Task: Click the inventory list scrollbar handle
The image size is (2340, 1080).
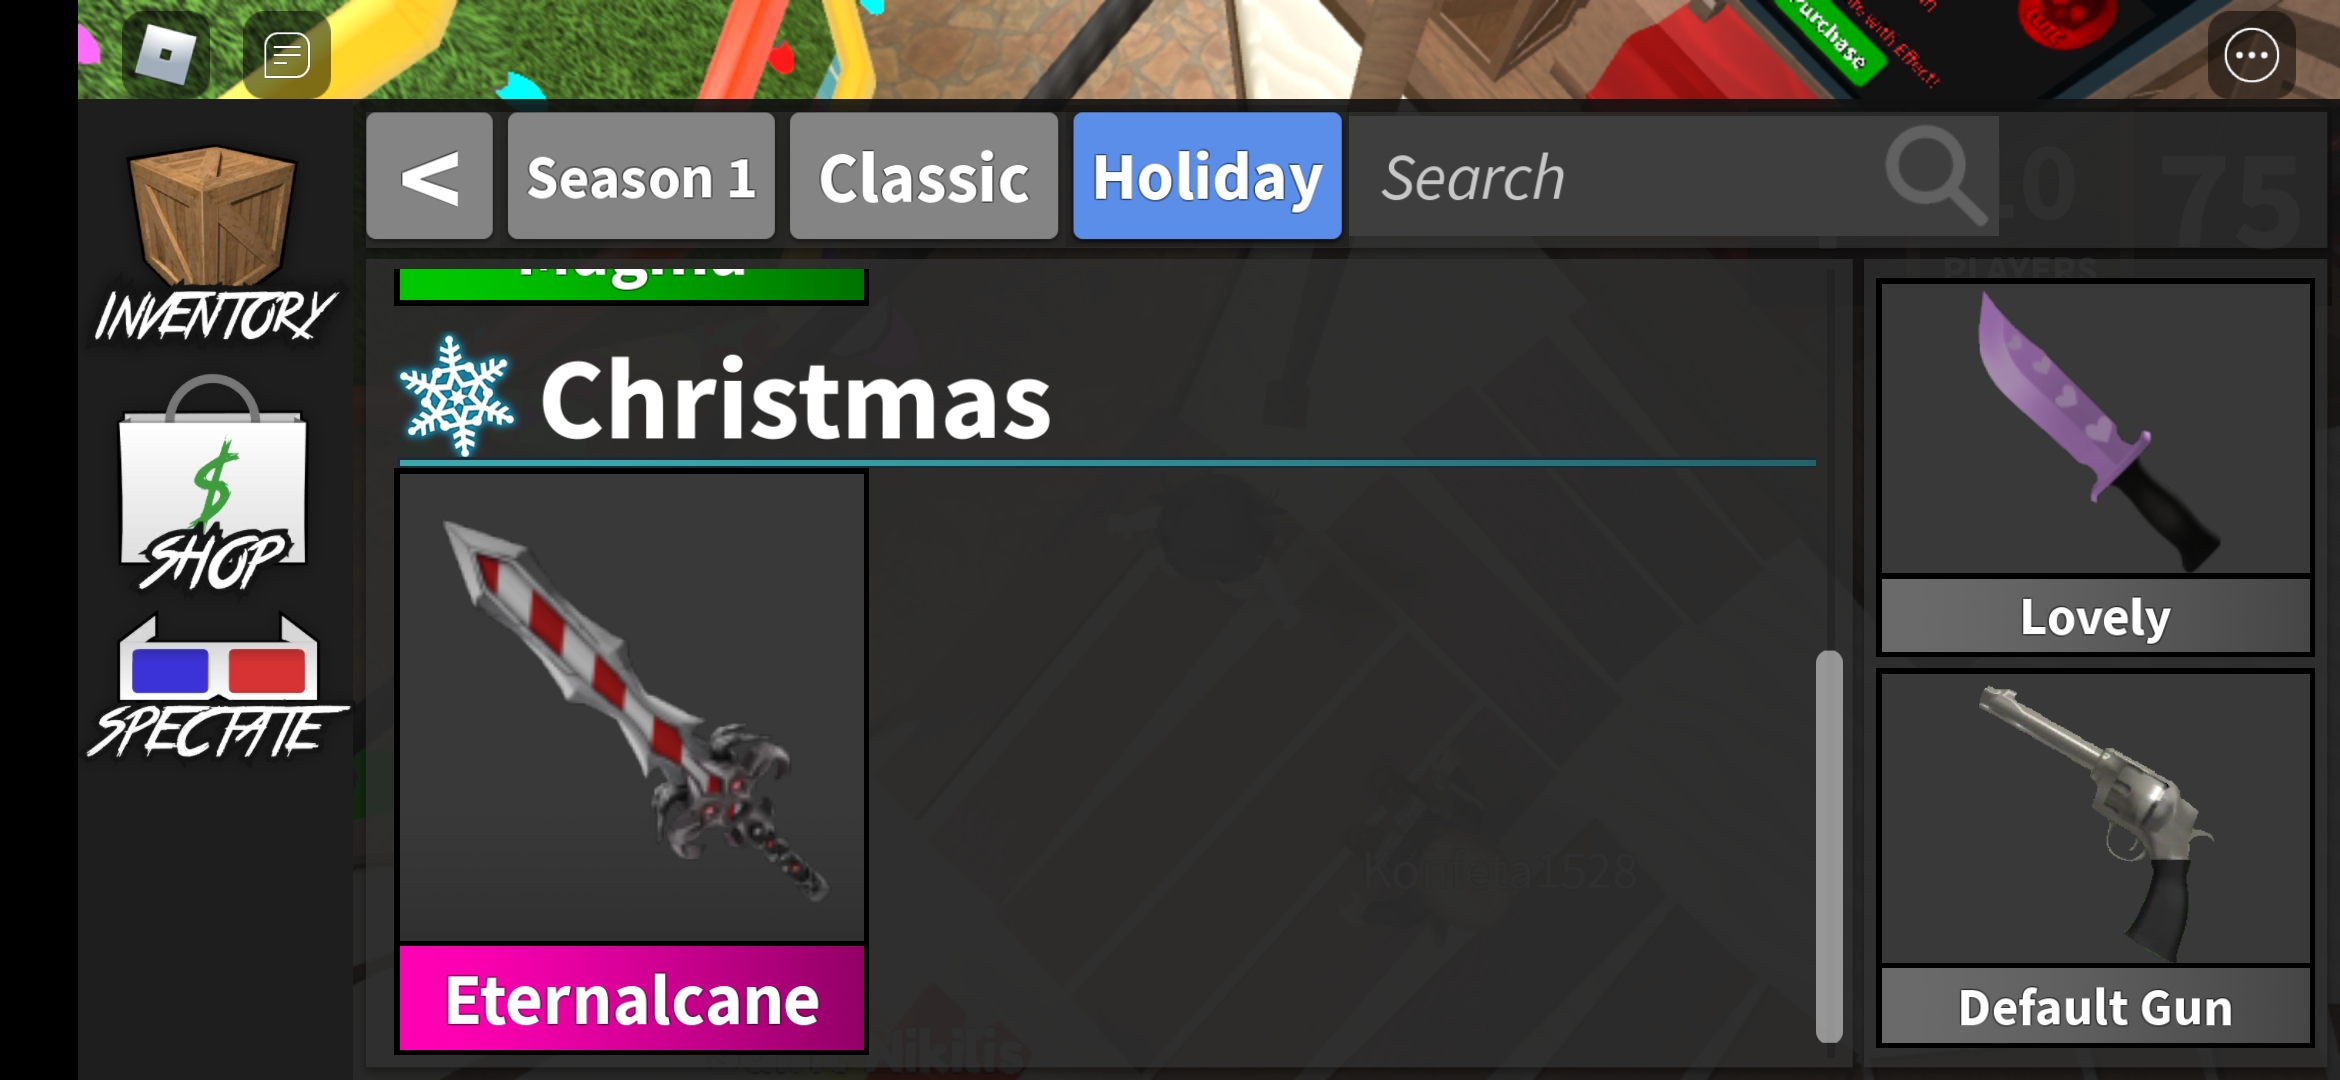Action: tap(1829, 846)
